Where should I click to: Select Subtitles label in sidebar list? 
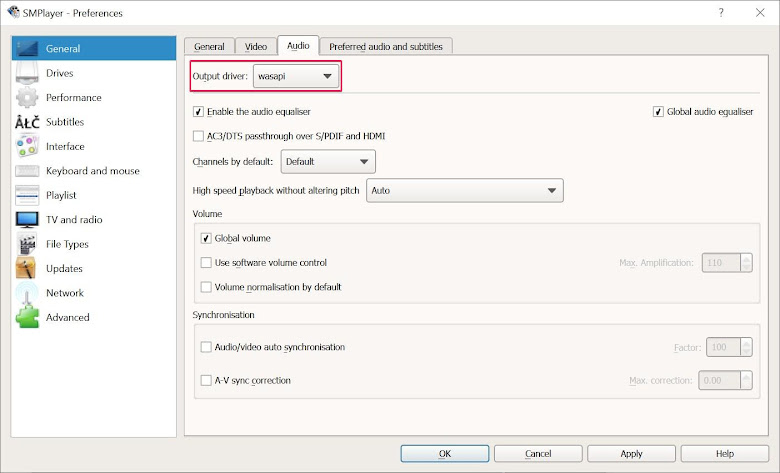[x=65, y=122]
